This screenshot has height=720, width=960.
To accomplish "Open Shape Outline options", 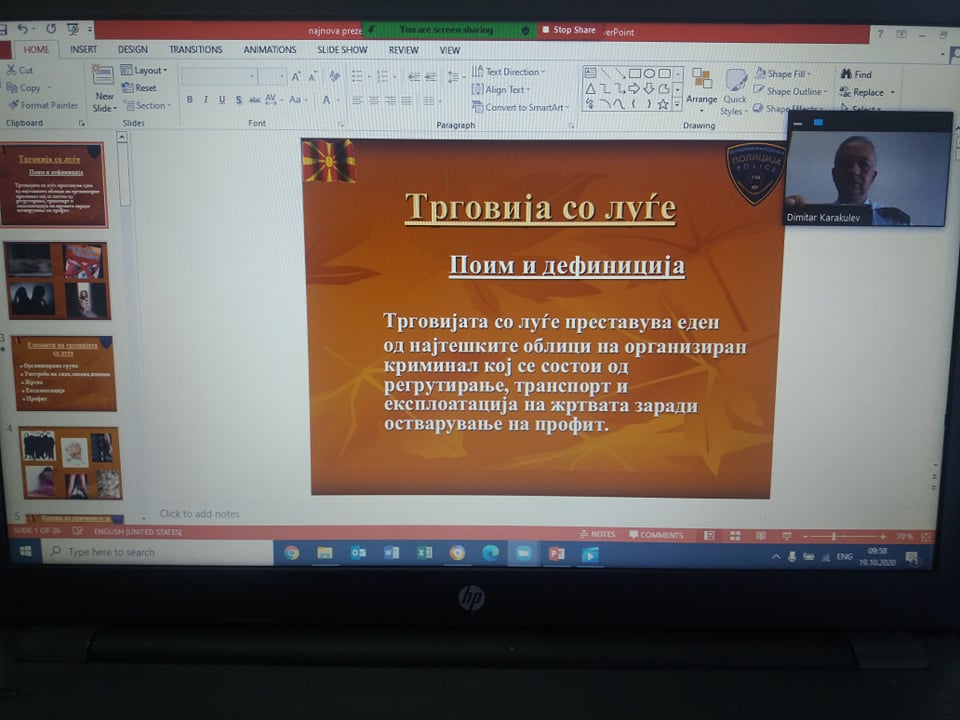I will [x=790, y=91].
